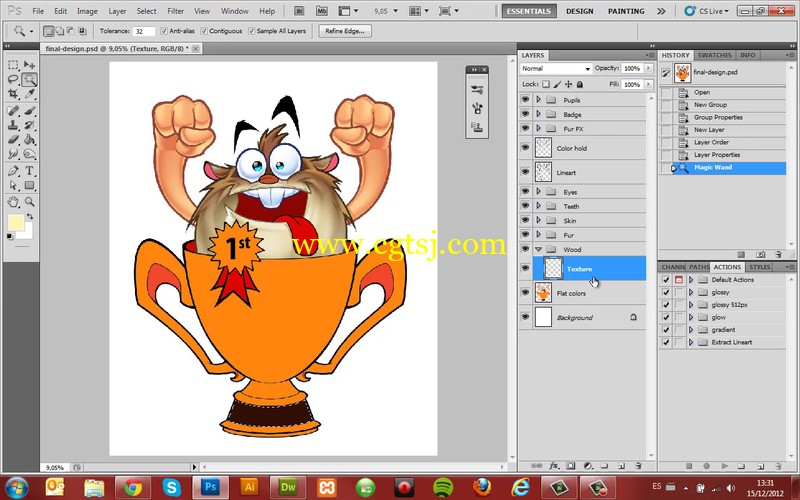Viewport: 800px width, 500px height.
Task: Hide the Pupils layer group
Action: pos(525,99)
